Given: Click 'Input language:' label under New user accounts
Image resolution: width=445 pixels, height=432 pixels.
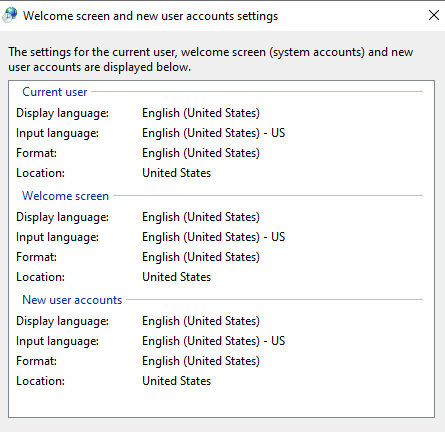Looking at the screenshot, I should tap(57, 341).
